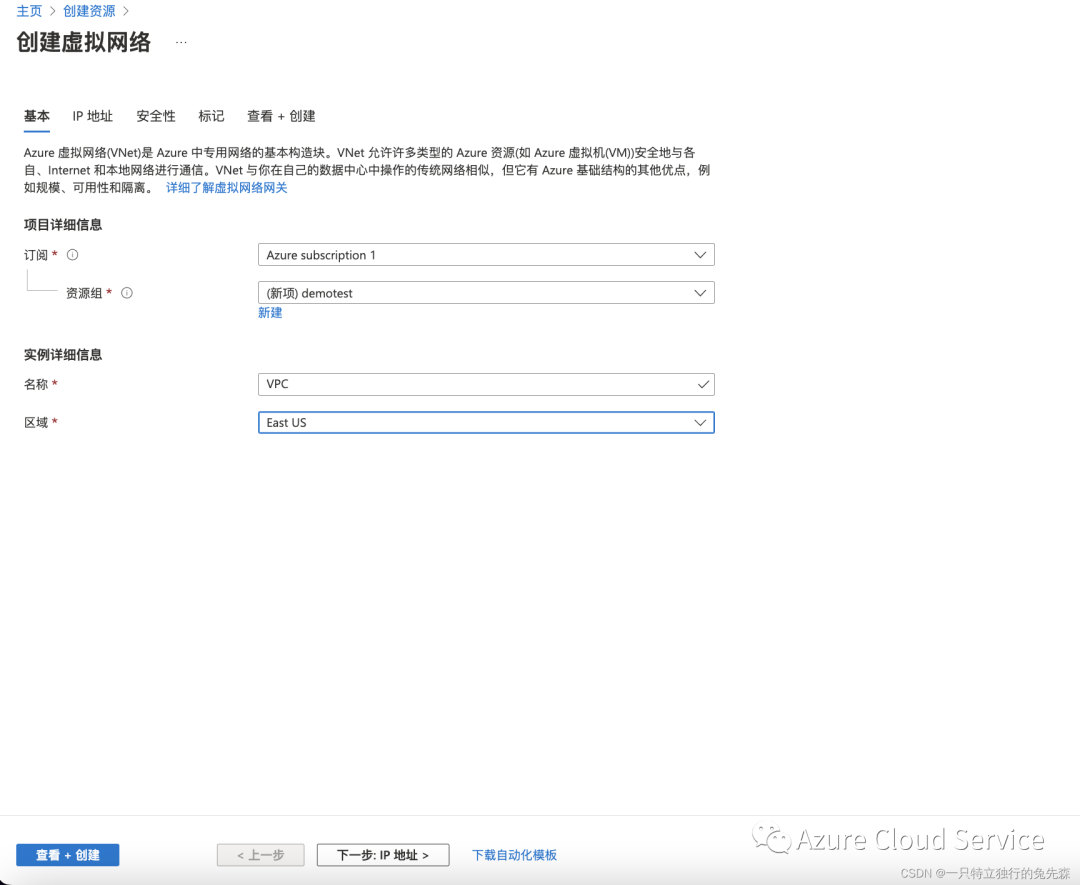Switch to the 查看 + 创建 tab
This screenshot has height=885, width=1080.
point(281,116)
